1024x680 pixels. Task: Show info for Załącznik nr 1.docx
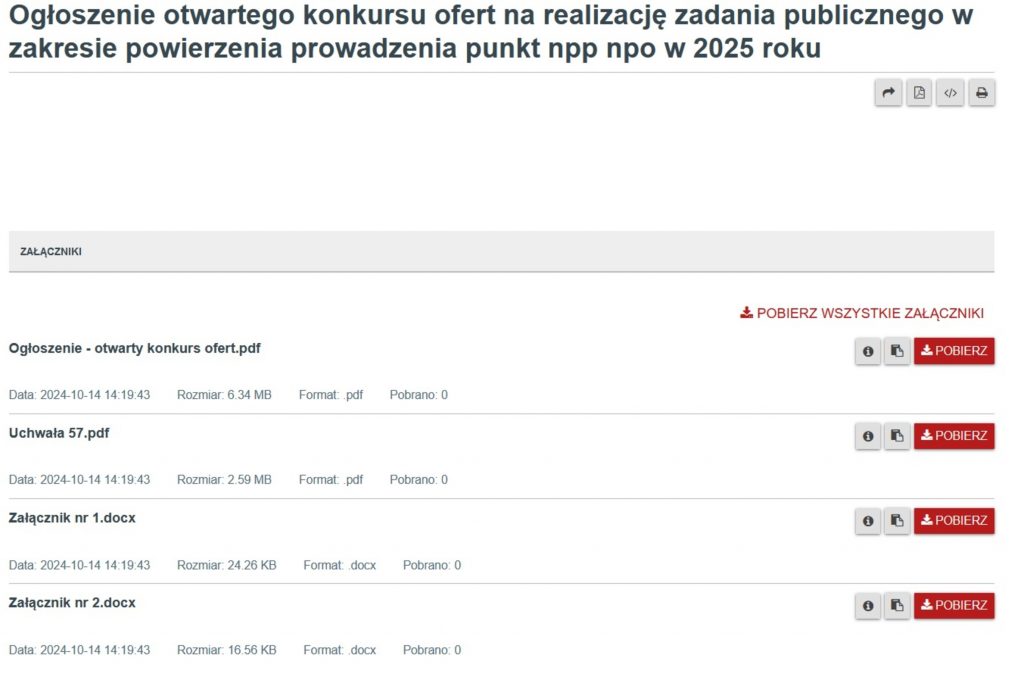click(x=868, y=521)
